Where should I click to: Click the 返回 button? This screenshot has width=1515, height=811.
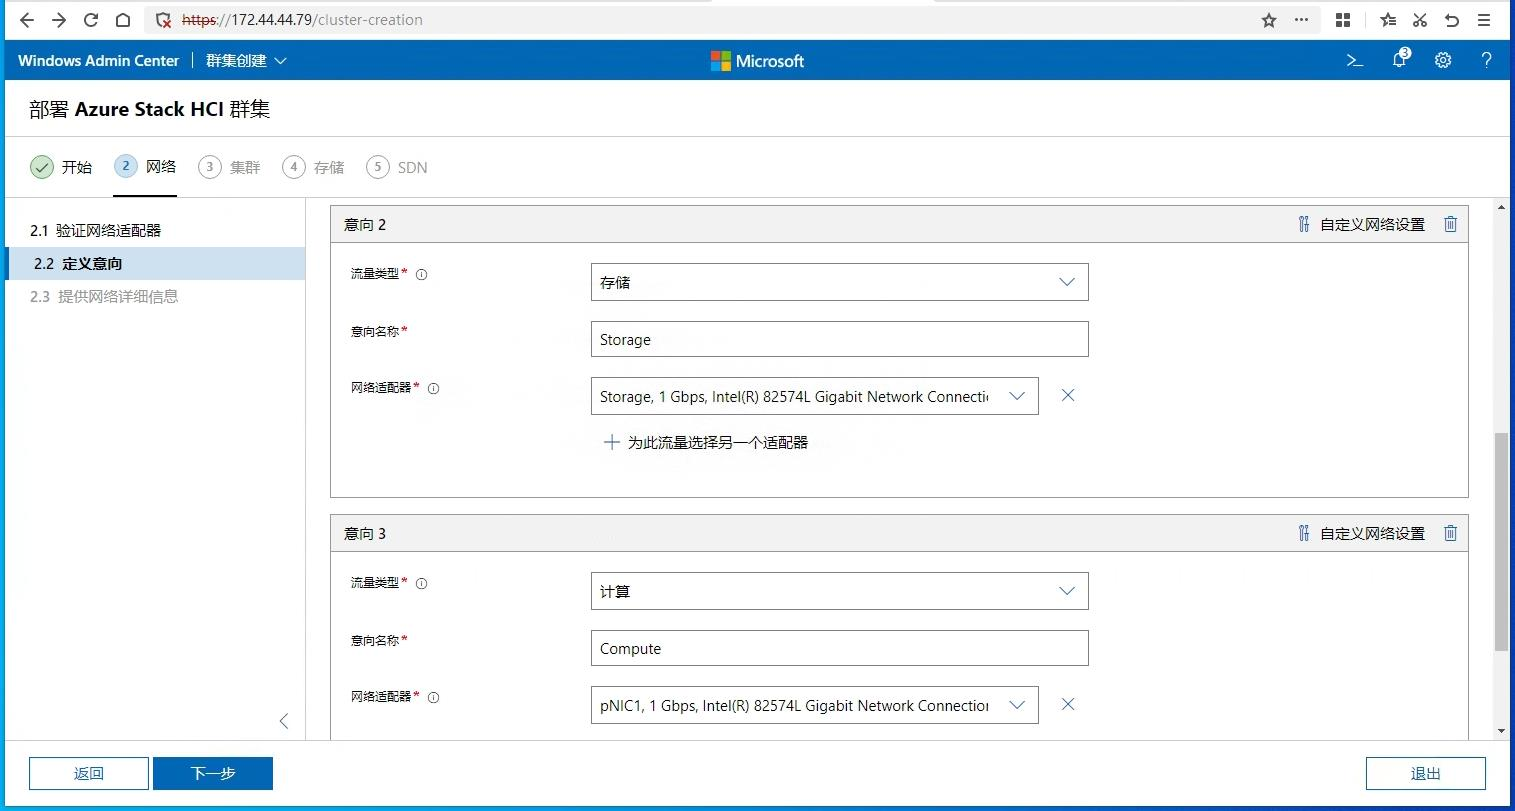pos(89,773)
